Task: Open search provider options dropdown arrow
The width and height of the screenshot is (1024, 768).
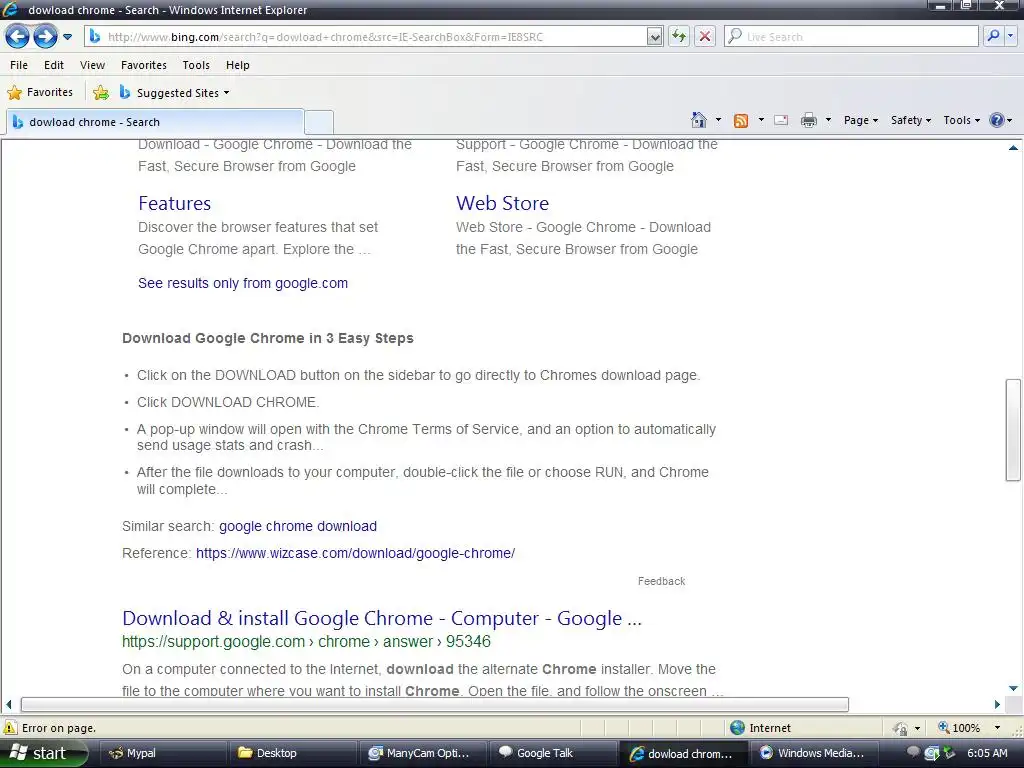Action: point(1011,37)
